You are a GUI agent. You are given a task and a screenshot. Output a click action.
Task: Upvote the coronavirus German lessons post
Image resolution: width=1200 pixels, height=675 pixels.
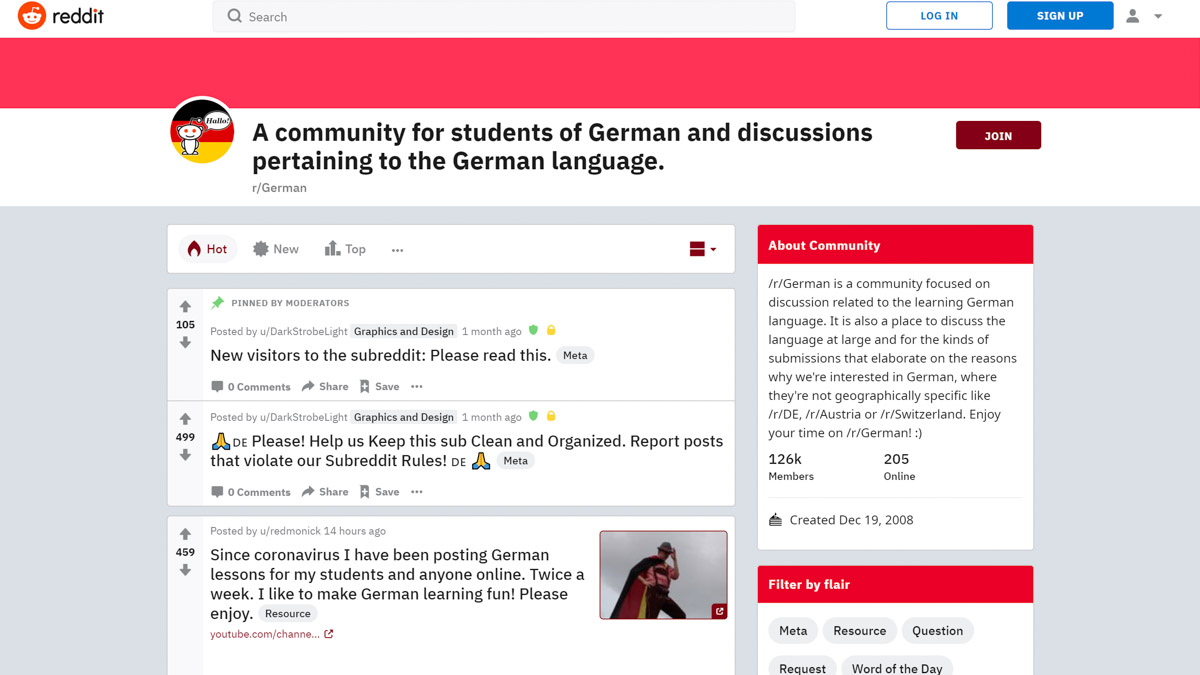pyautogui.click(x=185, y=534)
